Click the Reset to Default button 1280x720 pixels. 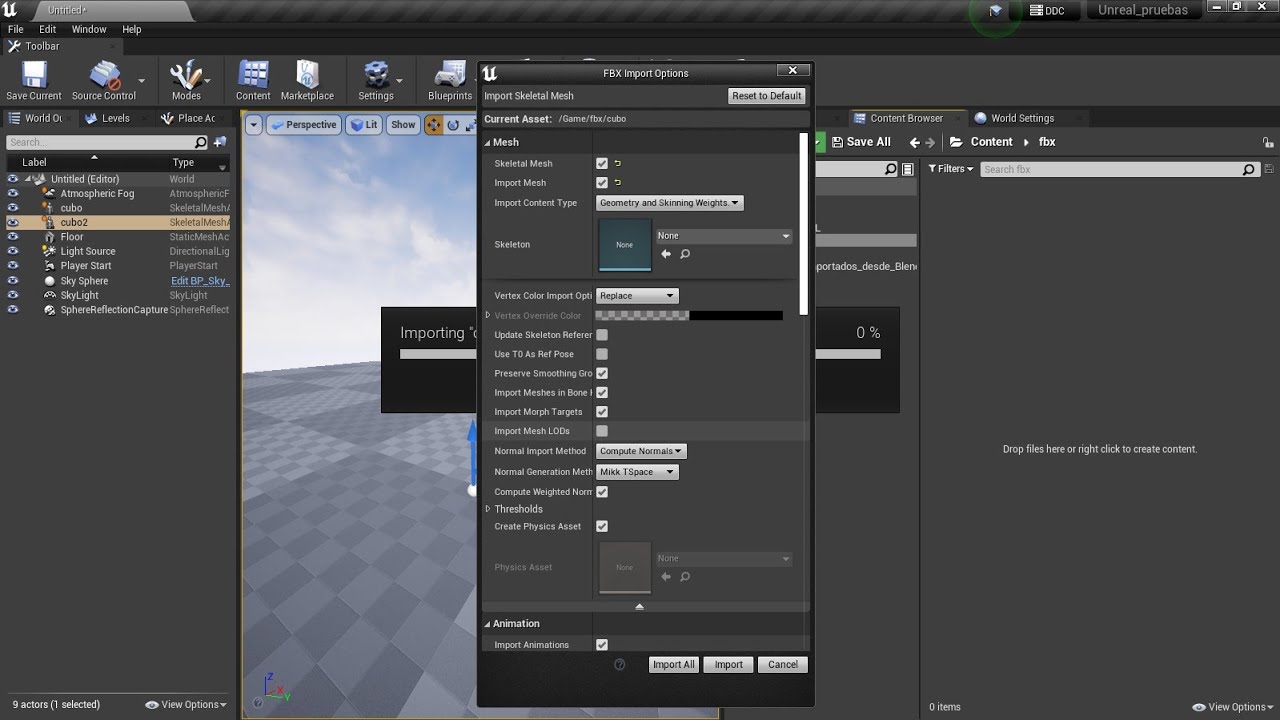point(767,96)
